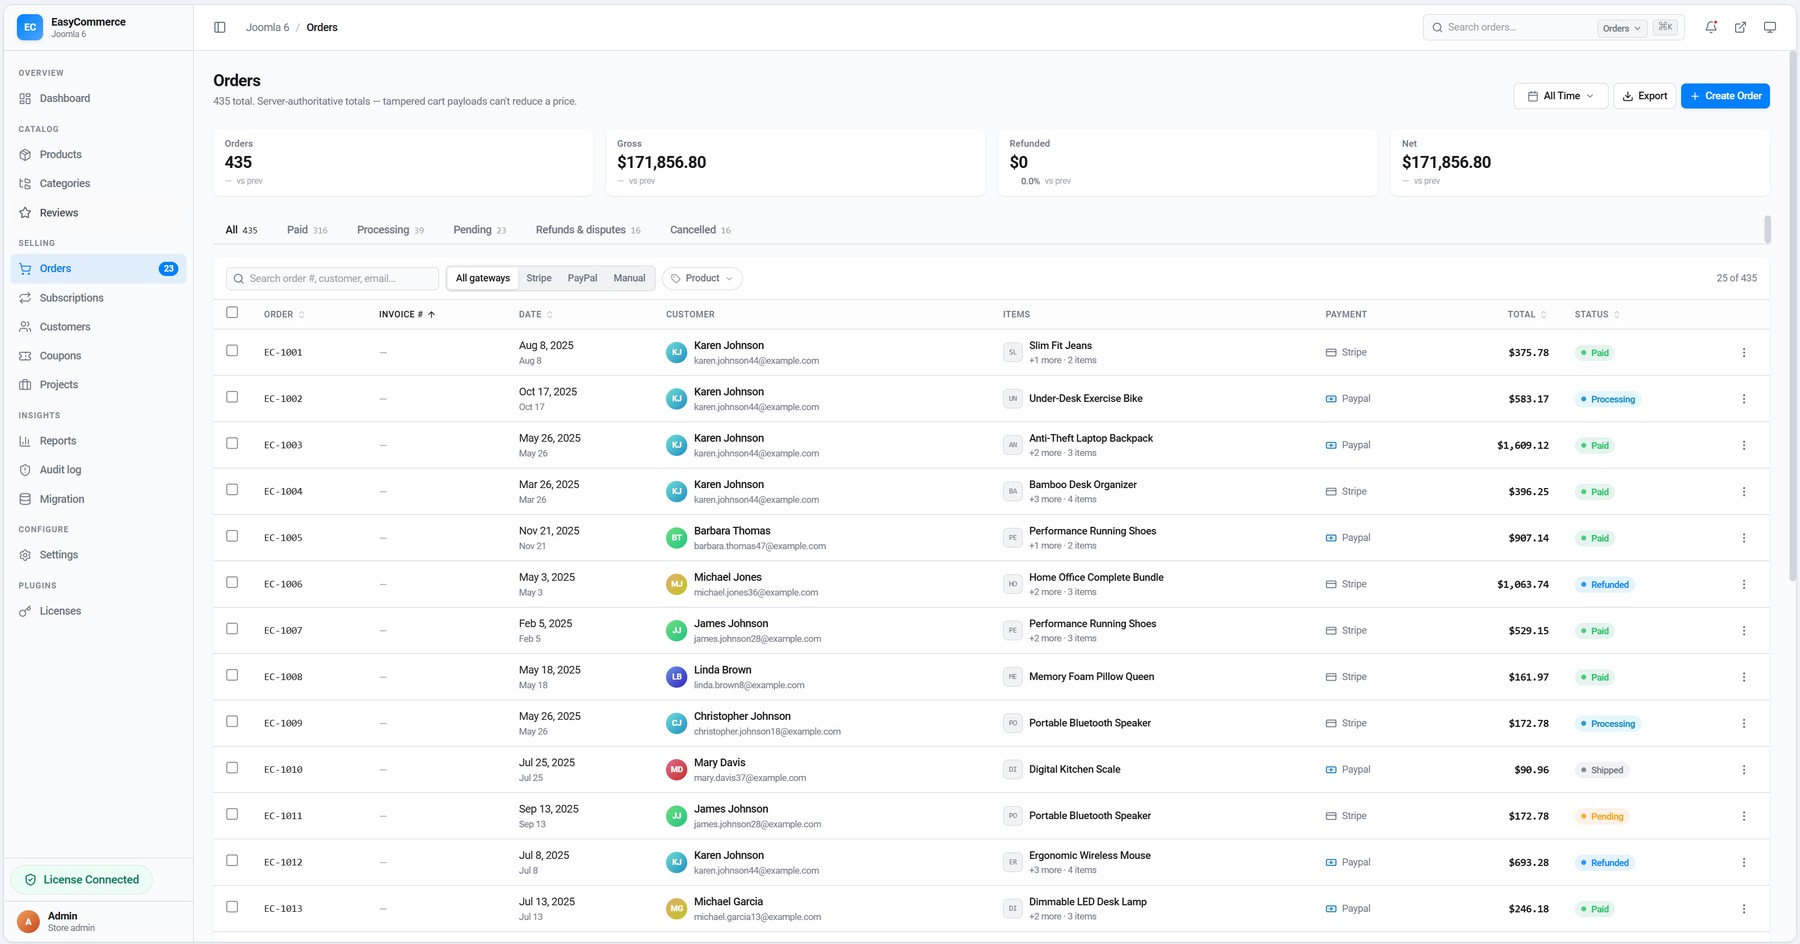This screenshot has height=944, width=1800.
Task: Sort by the Status column header
Action: (x=1597, y=315)
